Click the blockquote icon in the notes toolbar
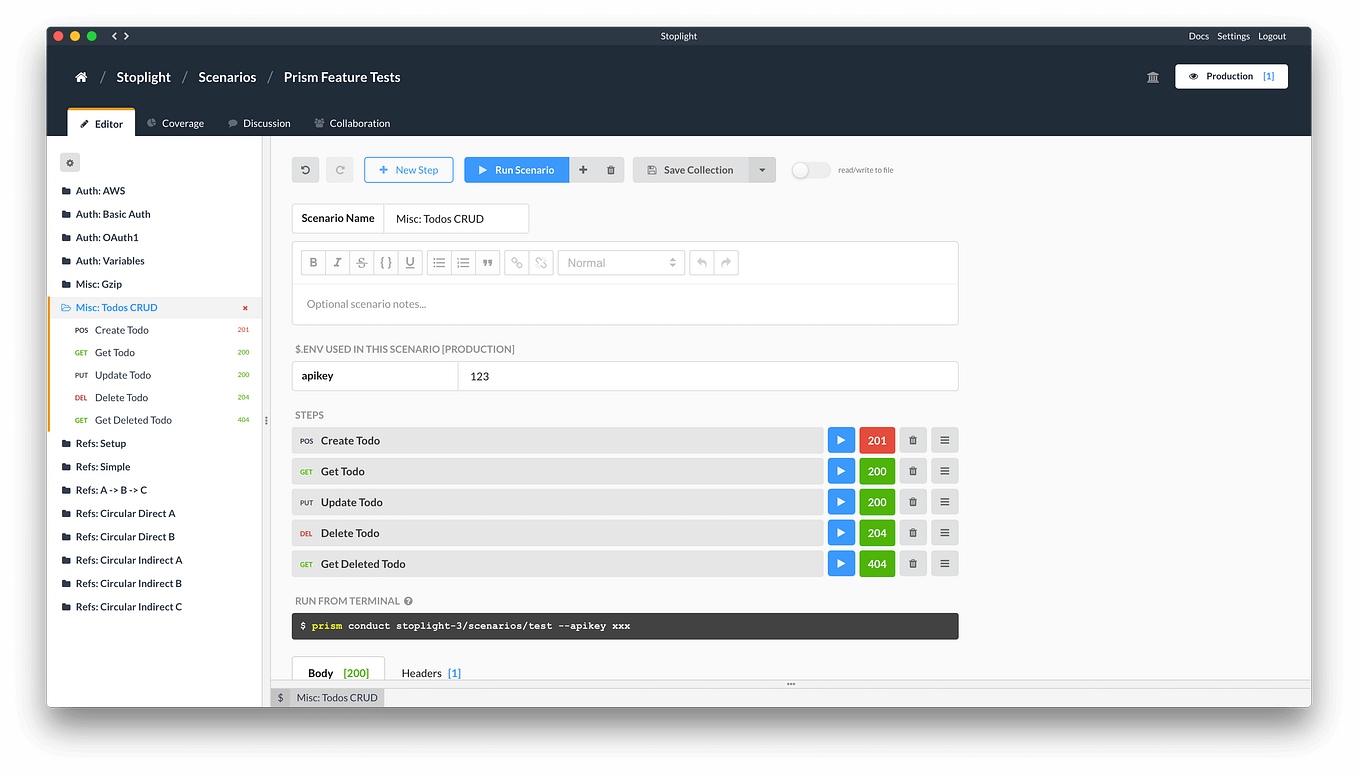The height and width of the screenshot is (774, 1358). [x=488, y=262]
